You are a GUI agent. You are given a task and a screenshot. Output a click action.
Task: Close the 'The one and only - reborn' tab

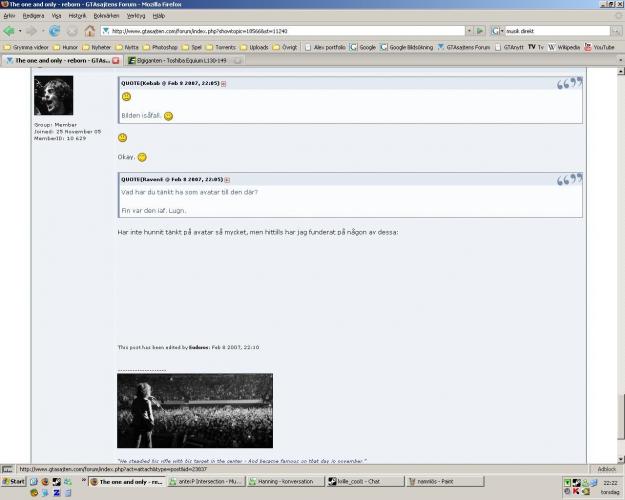[x=116, y=61]
